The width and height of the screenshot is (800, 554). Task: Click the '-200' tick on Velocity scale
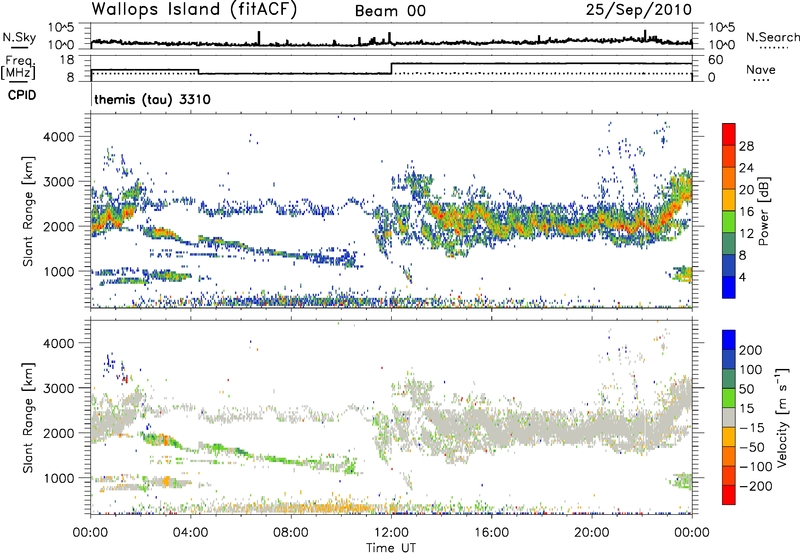(x=755, y=486)
